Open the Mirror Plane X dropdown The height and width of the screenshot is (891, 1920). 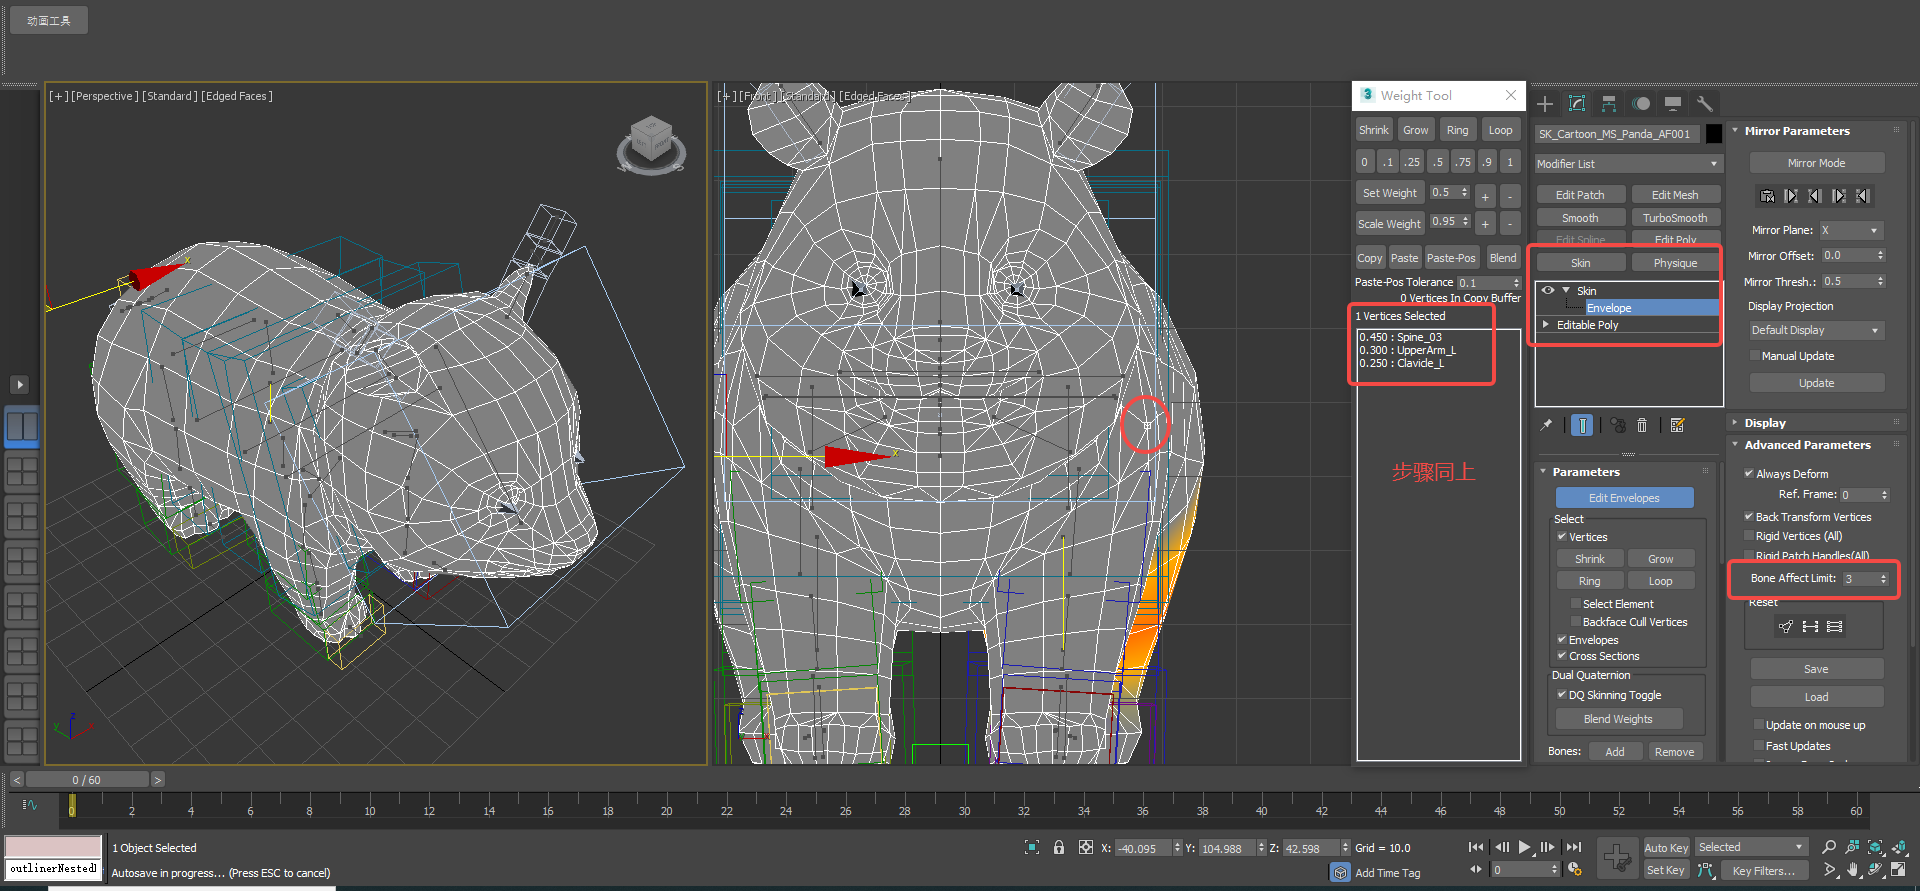(x=1851, y=230)
